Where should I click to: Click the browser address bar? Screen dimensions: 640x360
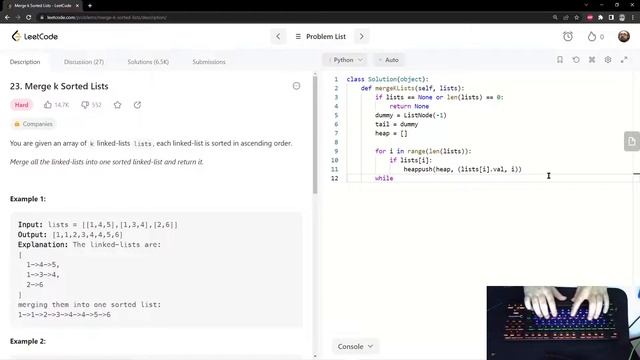click(x=294, y=18)
